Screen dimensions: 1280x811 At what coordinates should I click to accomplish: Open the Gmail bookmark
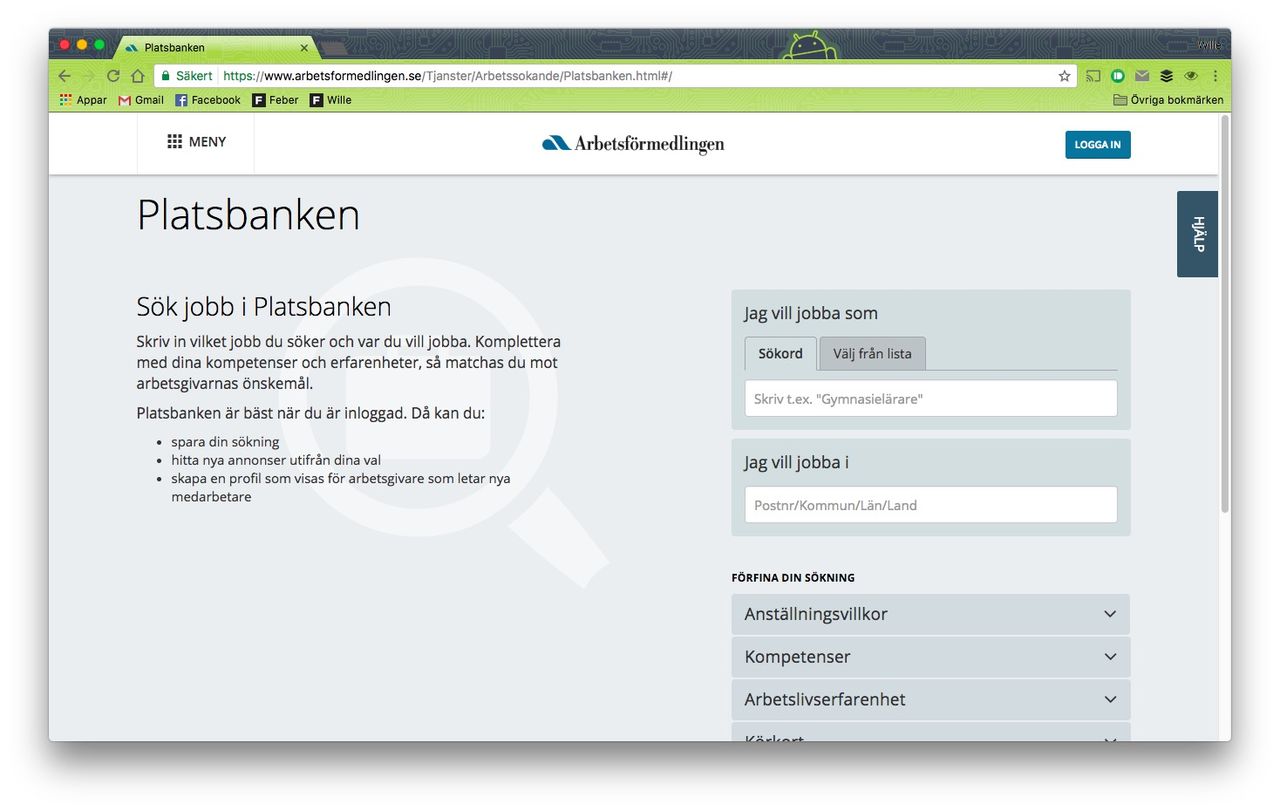tap(141, 100)
